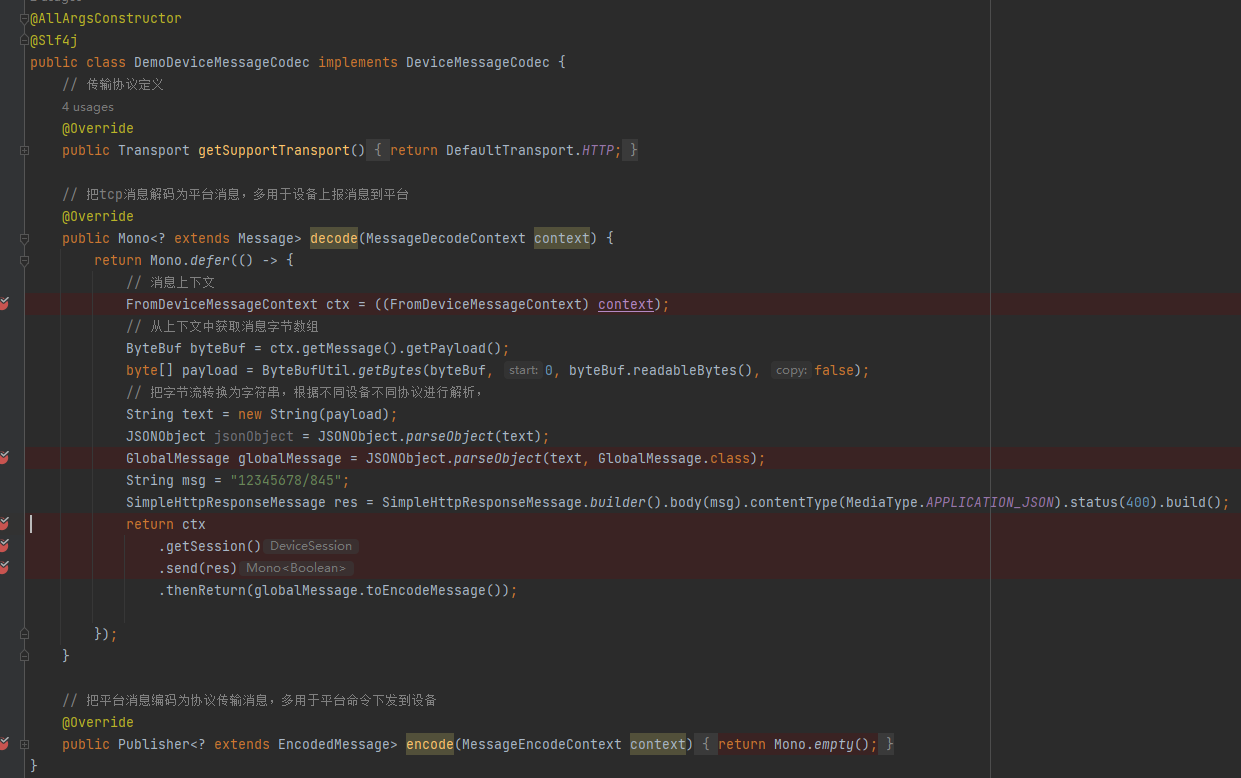Image resolution: width=1241 pixels, height=778 pixels.
Task: Place cursor on DemoDeviceMessageCodec class name
Action: click(222, 62)
